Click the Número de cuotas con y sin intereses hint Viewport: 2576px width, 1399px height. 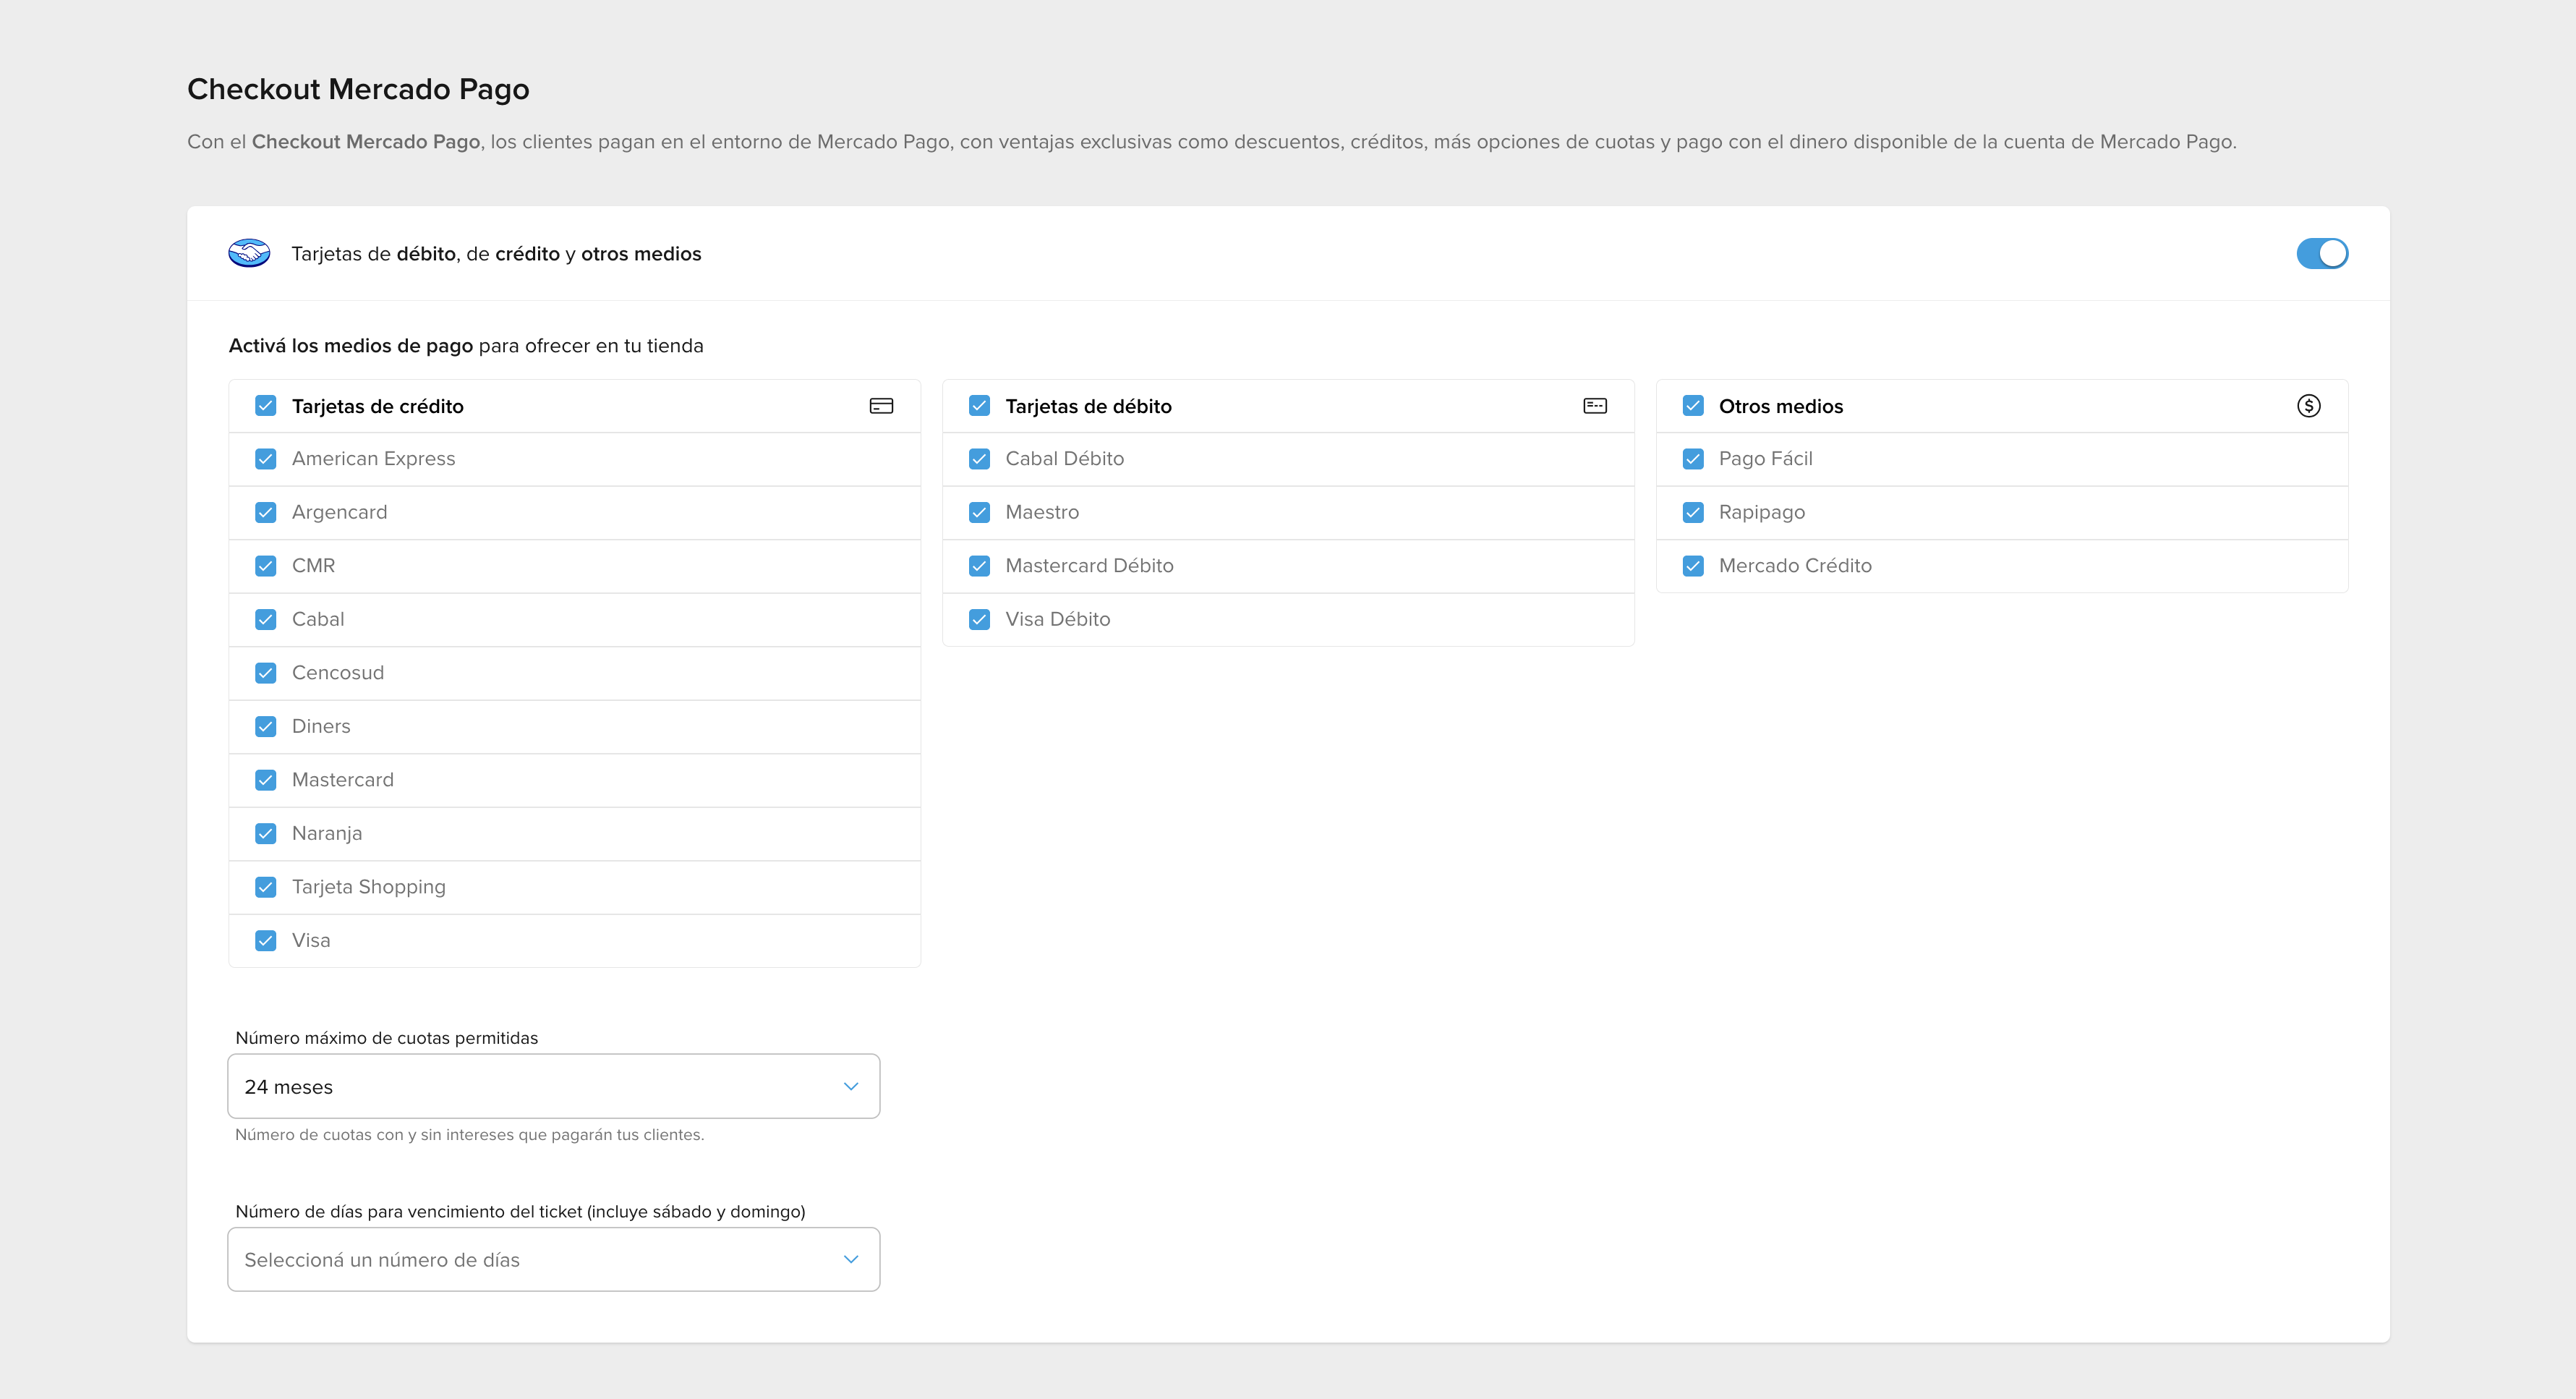tap(469, 1135)
